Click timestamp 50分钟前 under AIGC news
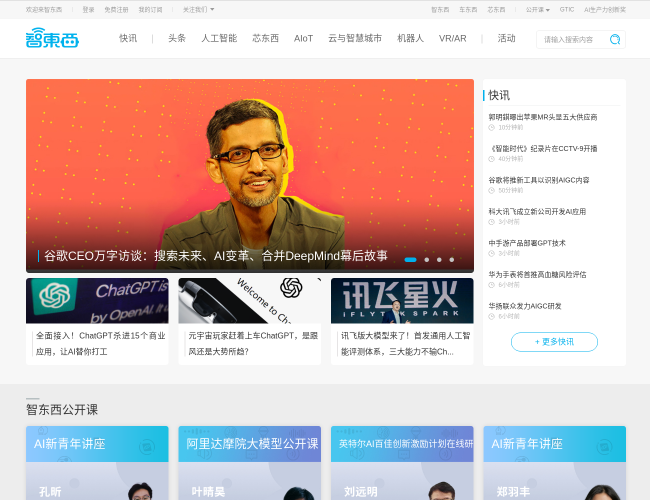 point(510,191)
